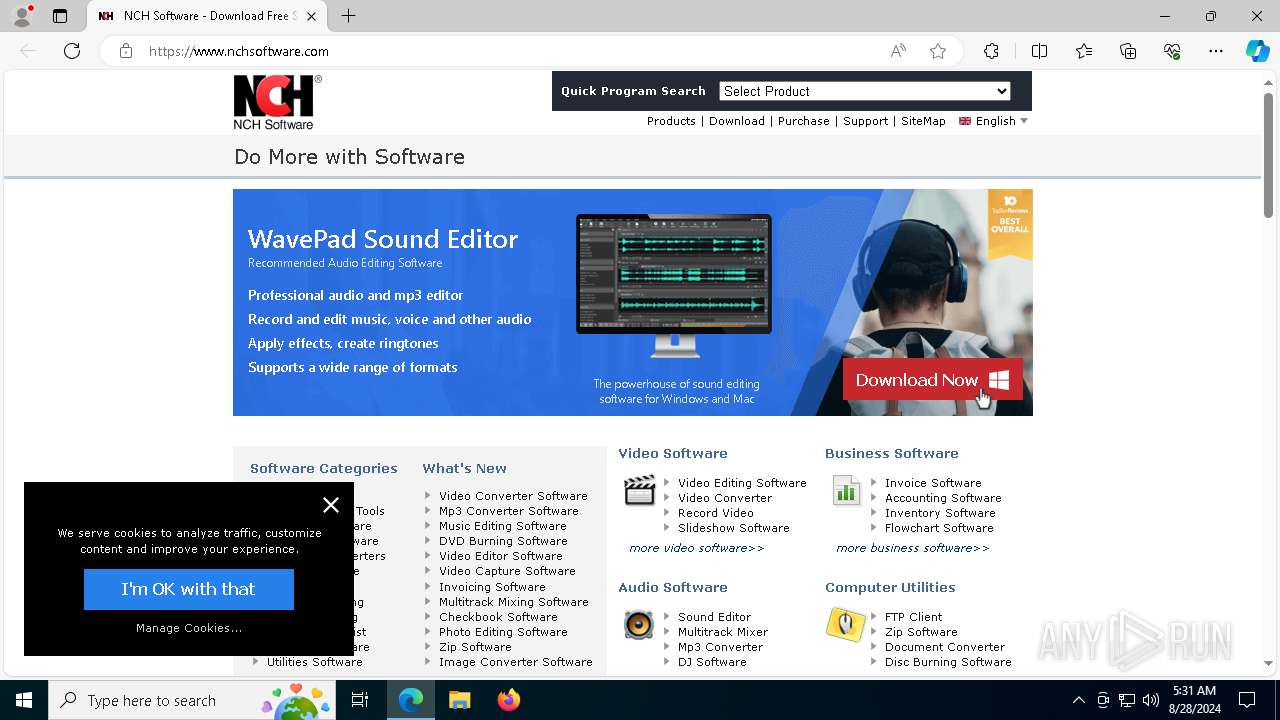1280x720 pixels.
Task: Open the Edge profile icon
Action: [x=22, y=16]
